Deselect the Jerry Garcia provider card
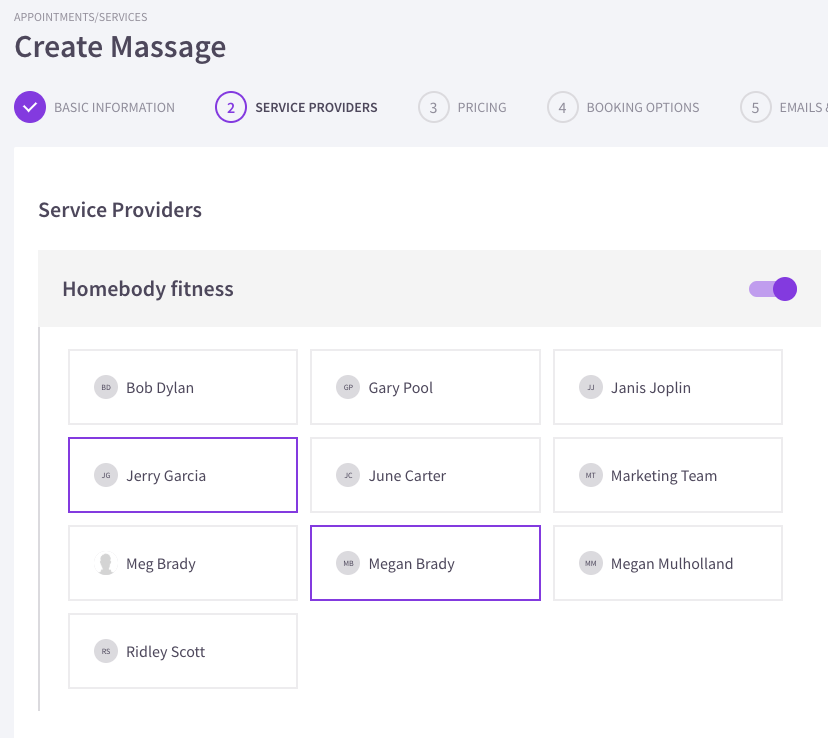Image resolution: width=828 pixels, height=738 pixels. [x=183, y=475]
